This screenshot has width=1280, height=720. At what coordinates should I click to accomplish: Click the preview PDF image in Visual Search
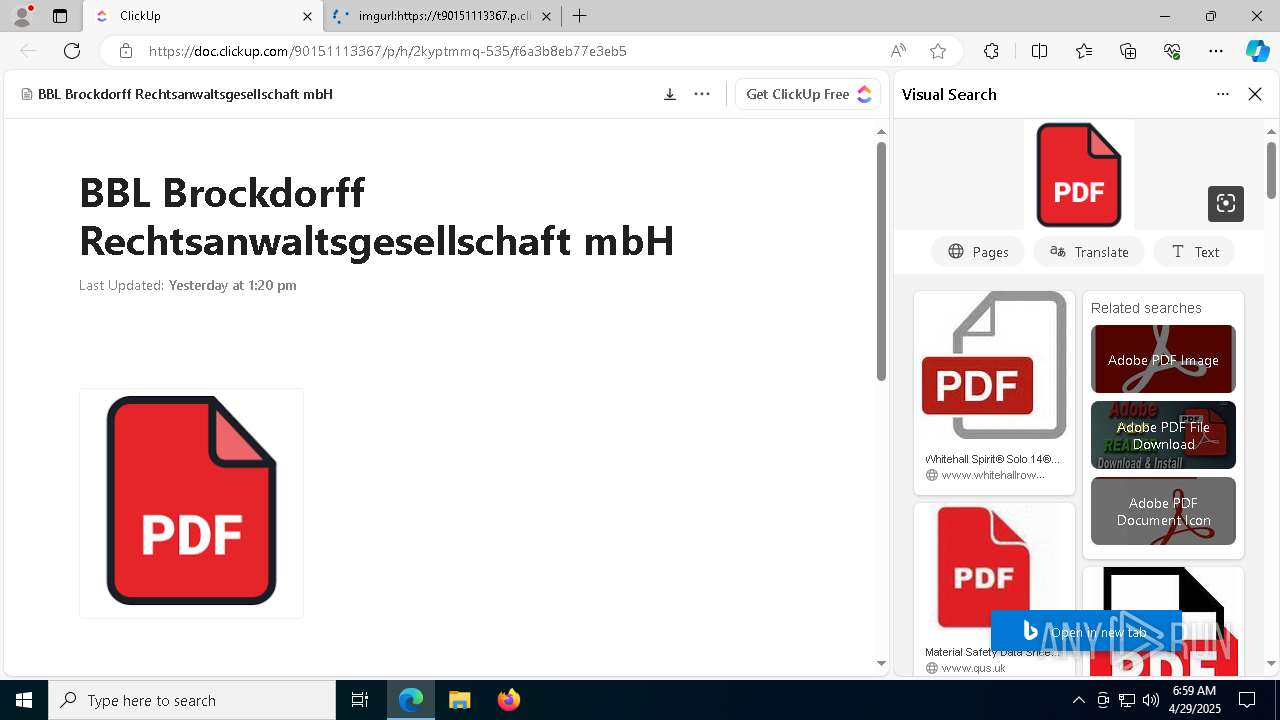pyautogui.click(x=1078, y=175)
